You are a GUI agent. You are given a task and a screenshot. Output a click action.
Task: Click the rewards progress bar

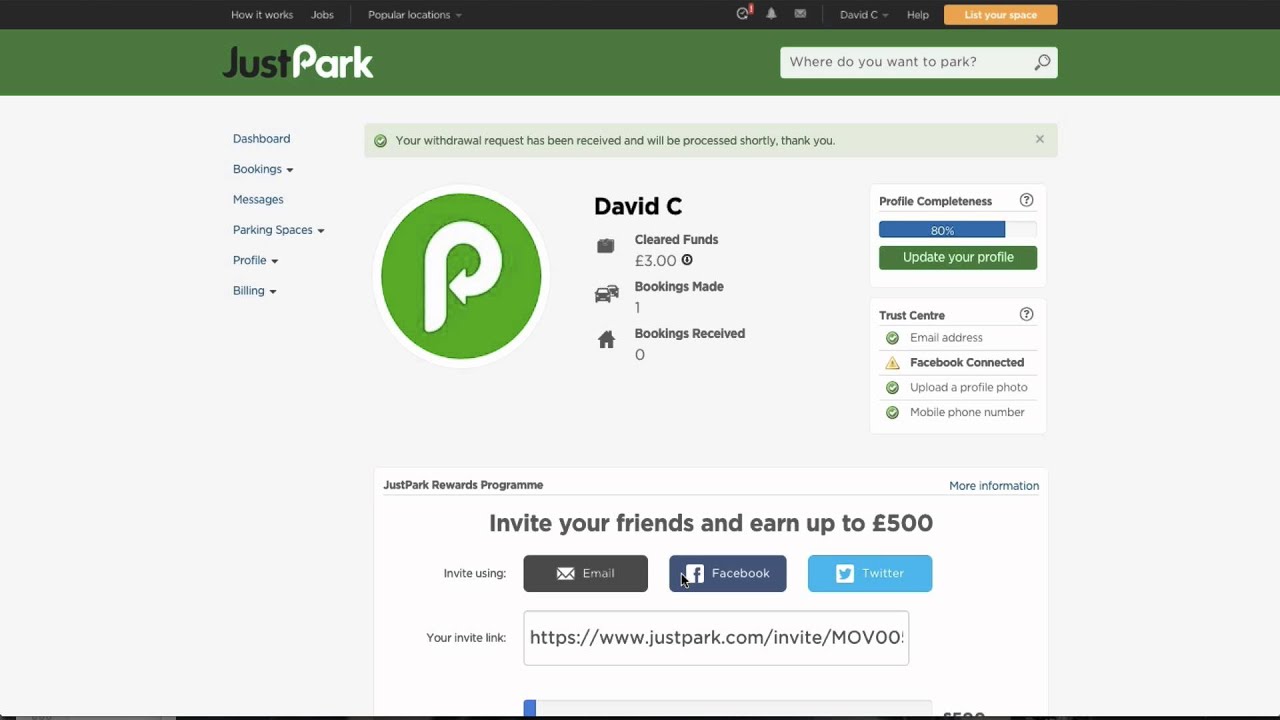pyautogui.click(x=728, y=709)
